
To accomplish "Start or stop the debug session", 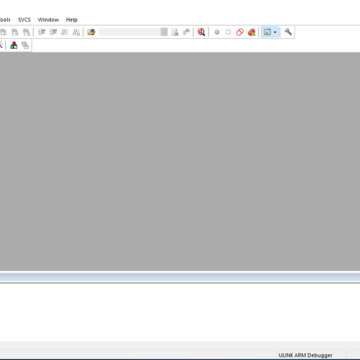I will [201, 32].
